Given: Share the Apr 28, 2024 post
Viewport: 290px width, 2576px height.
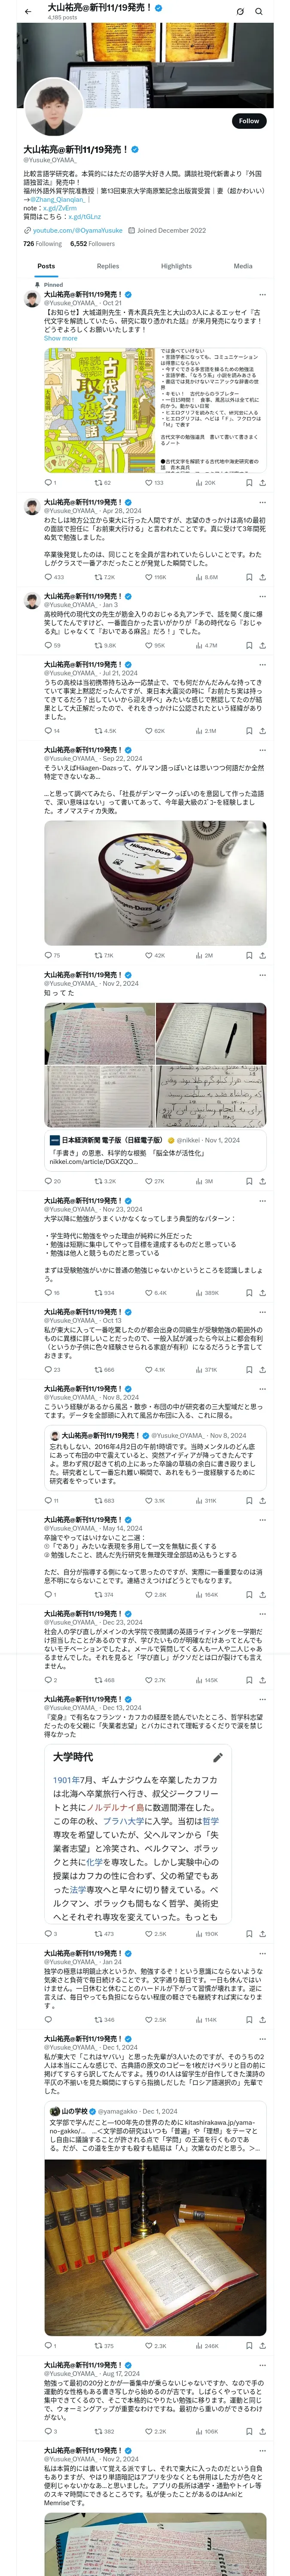Looking at the screenshot, I should pos(262,577).
